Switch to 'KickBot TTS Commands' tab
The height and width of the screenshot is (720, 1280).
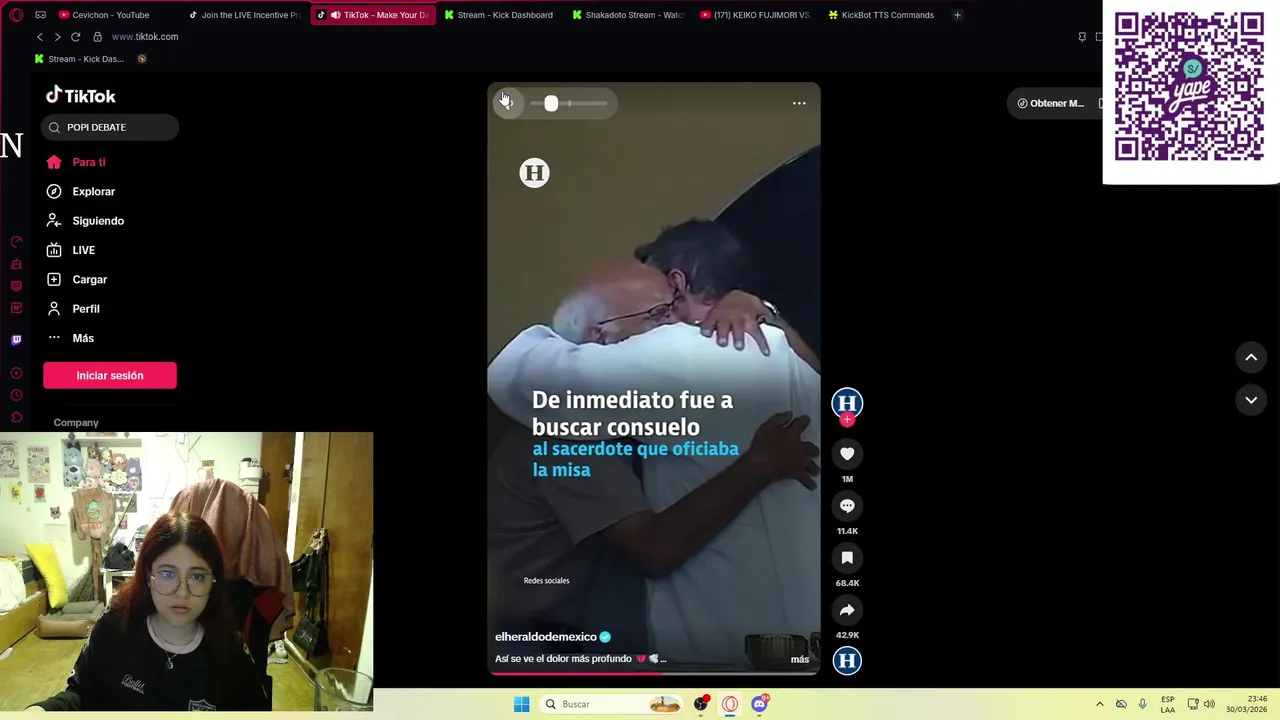[882, 15]
